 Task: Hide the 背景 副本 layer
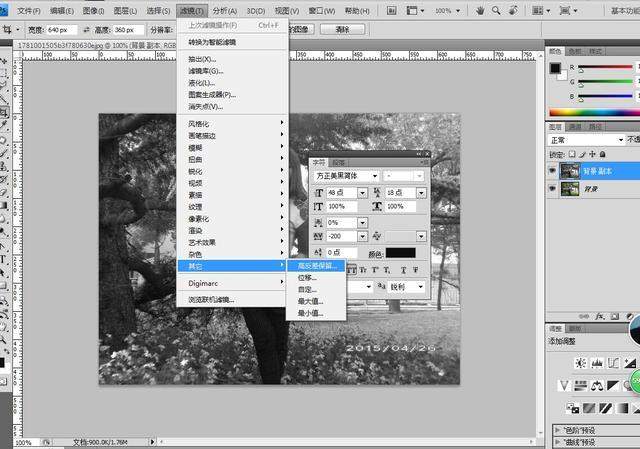tap(552, 170)
